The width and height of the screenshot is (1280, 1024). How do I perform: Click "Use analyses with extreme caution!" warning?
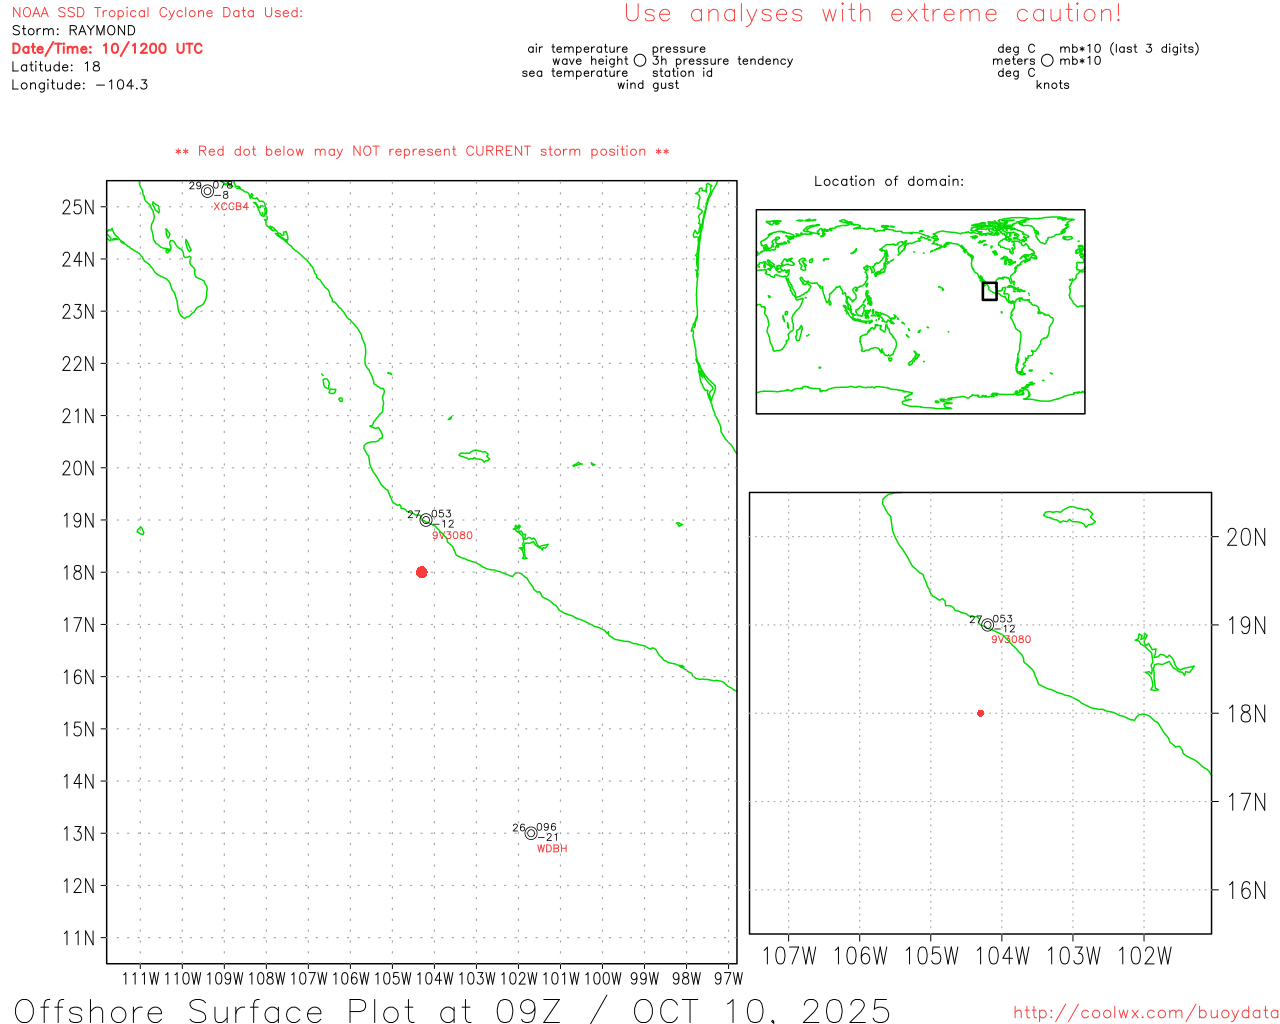pyautogui.click(x=873, y=14)
